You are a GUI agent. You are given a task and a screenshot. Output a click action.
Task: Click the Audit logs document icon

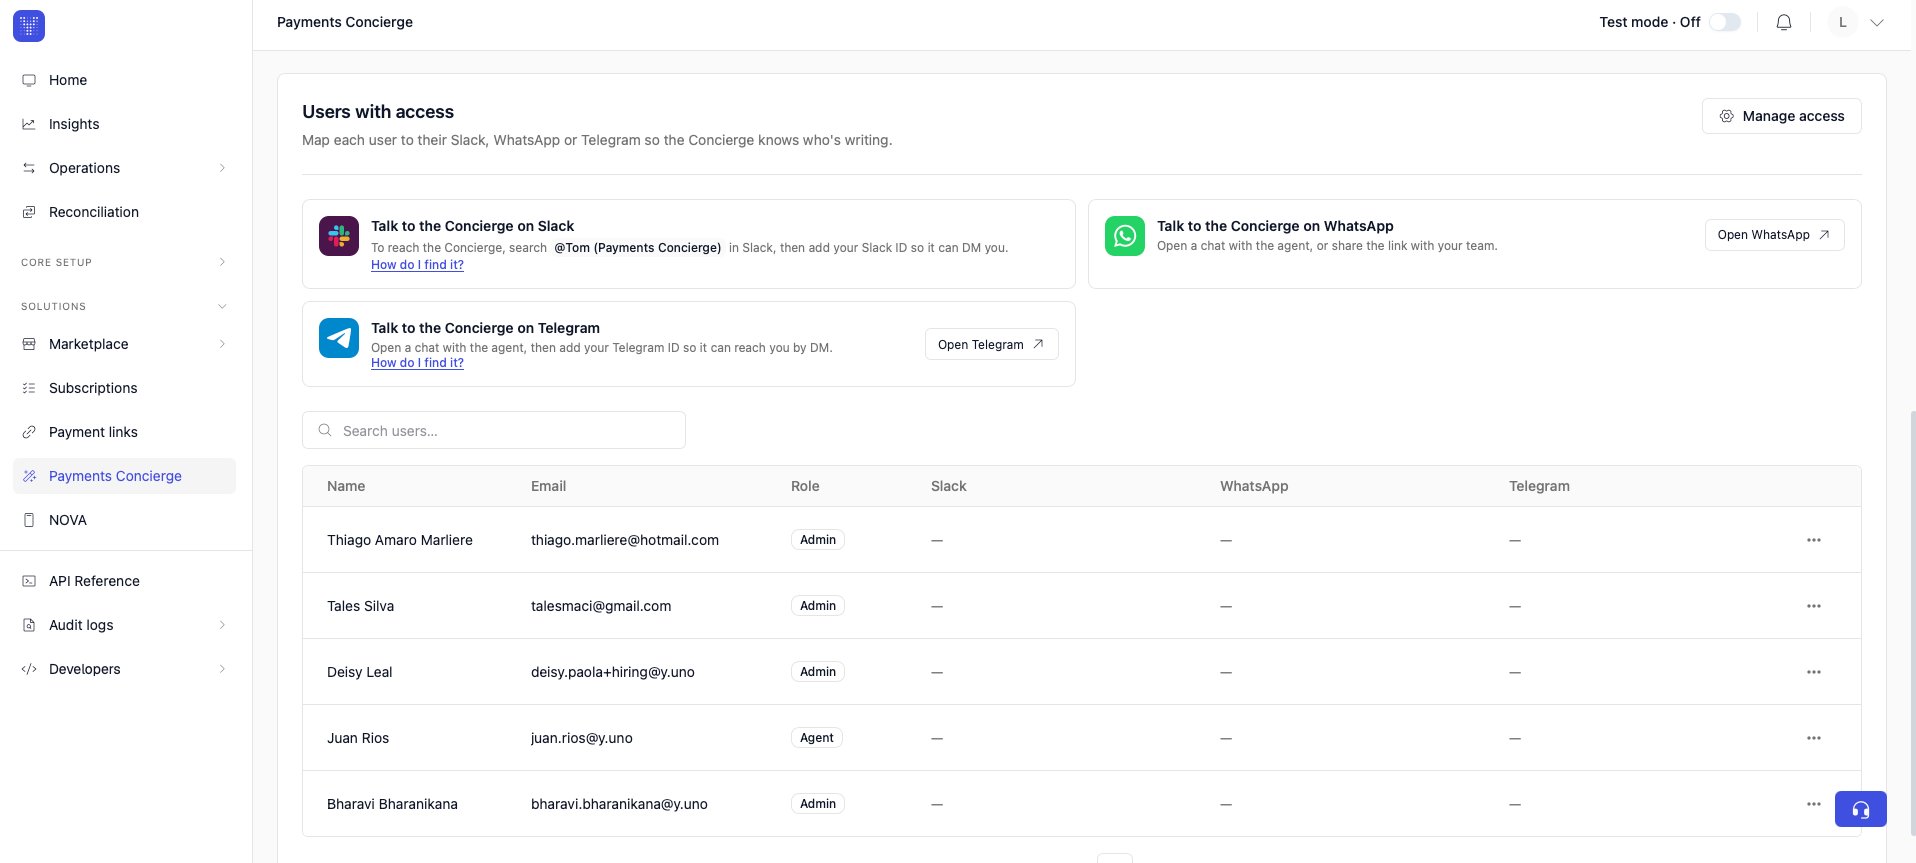tap(29, 625)
